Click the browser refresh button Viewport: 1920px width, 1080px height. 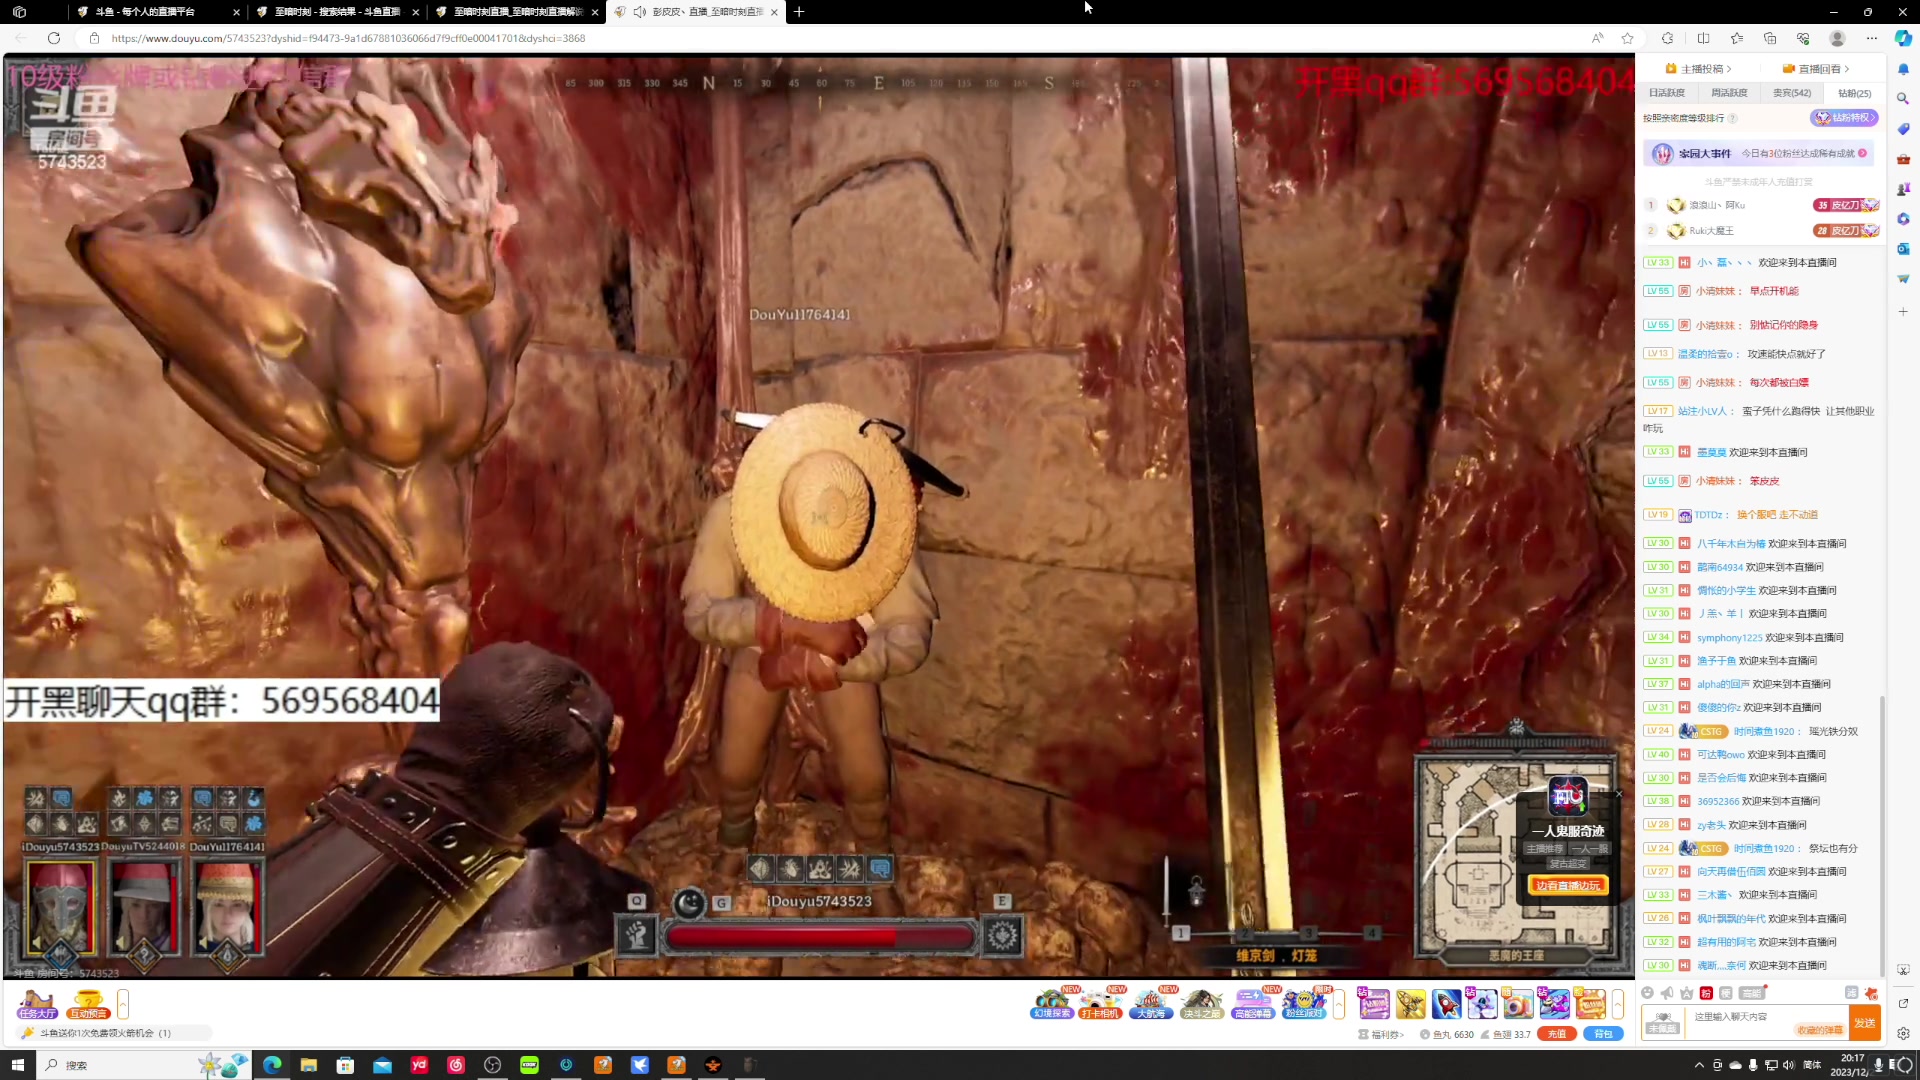coord(54,38)
